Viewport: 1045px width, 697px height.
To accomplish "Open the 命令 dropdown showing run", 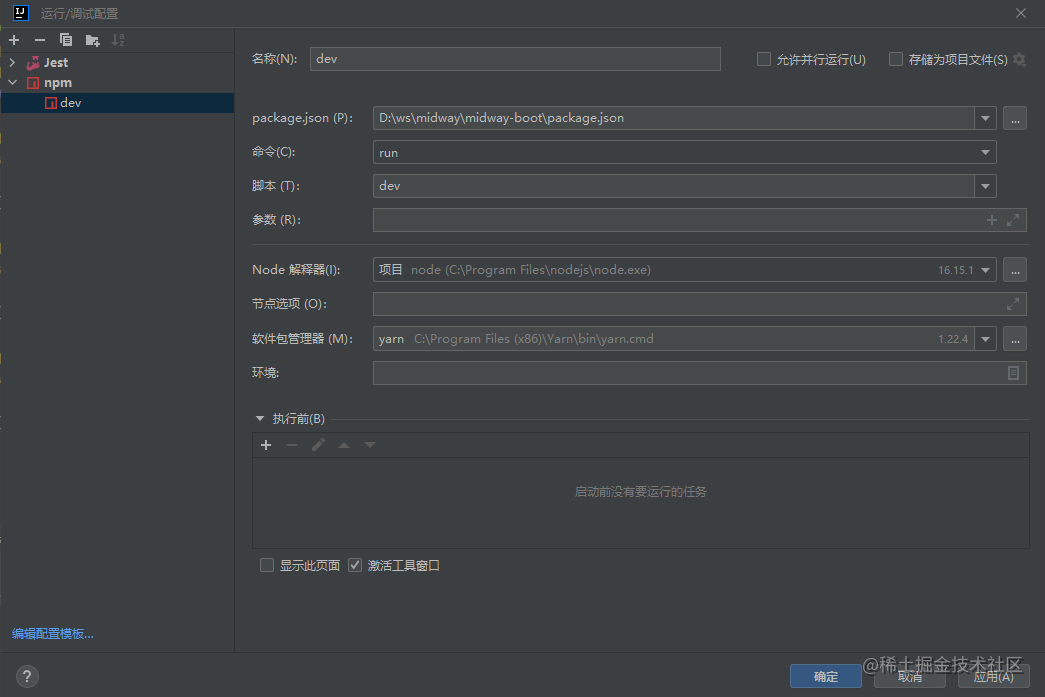I will pyautogui.click(x=985, y=152).
